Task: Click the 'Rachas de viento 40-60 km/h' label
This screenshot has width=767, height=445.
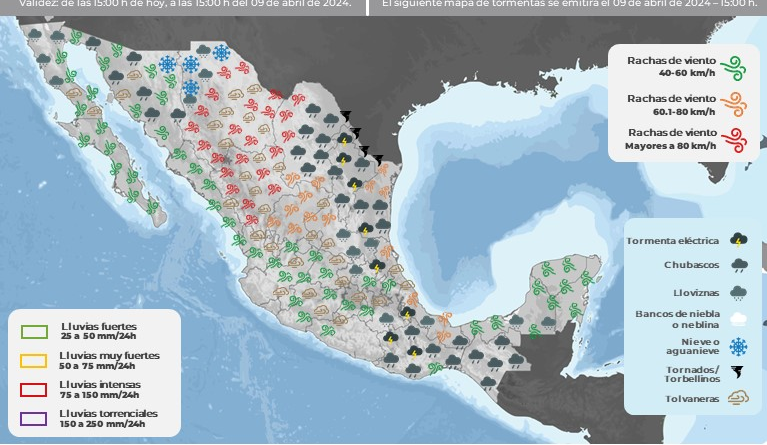Action: click(671, 66)
